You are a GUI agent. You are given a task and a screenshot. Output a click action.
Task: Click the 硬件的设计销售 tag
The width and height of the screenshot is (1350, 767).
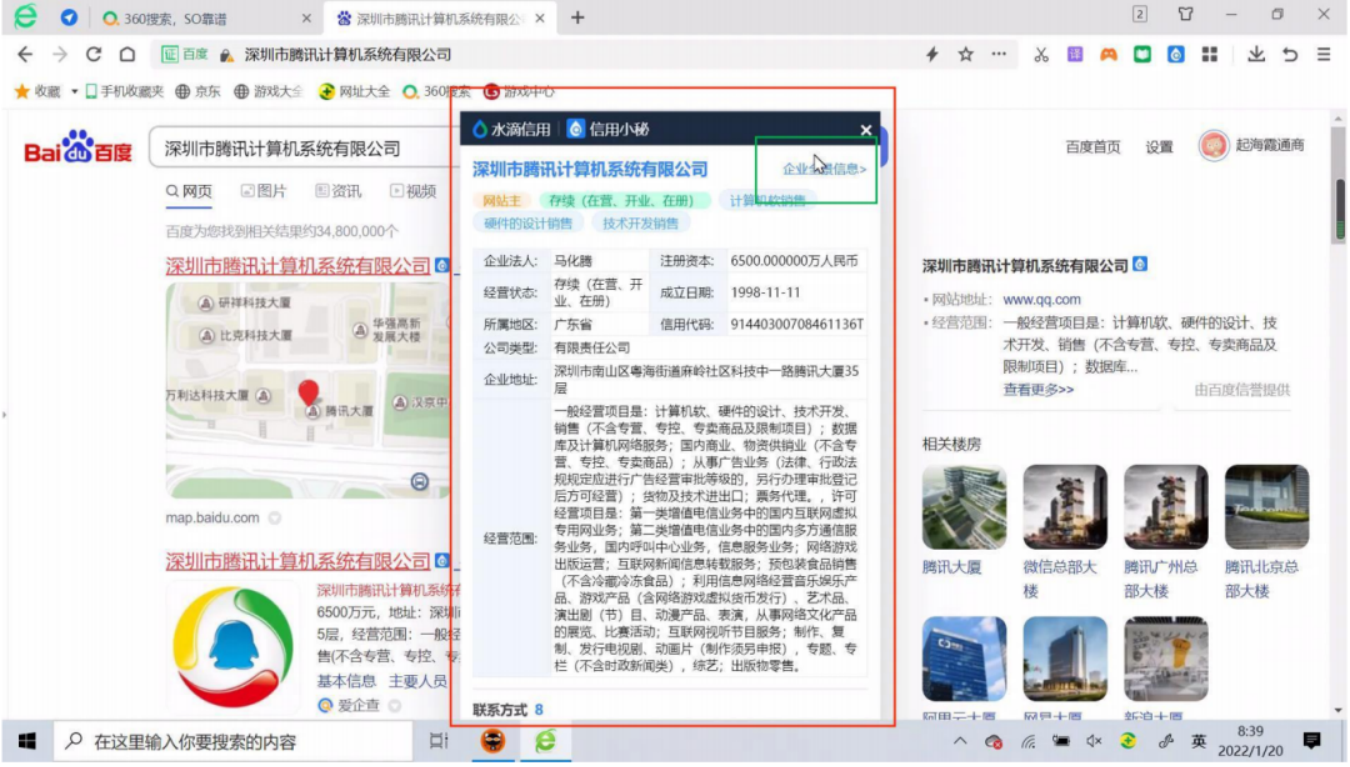point(528,223)
